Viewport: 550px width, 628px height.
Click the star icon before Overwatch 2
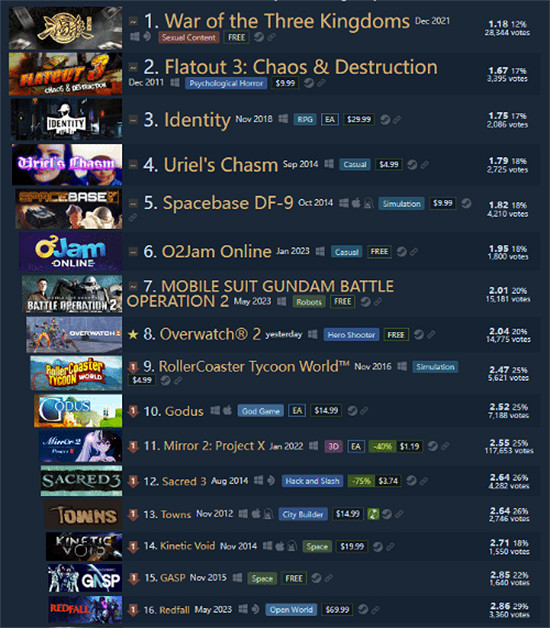point(133,334)
